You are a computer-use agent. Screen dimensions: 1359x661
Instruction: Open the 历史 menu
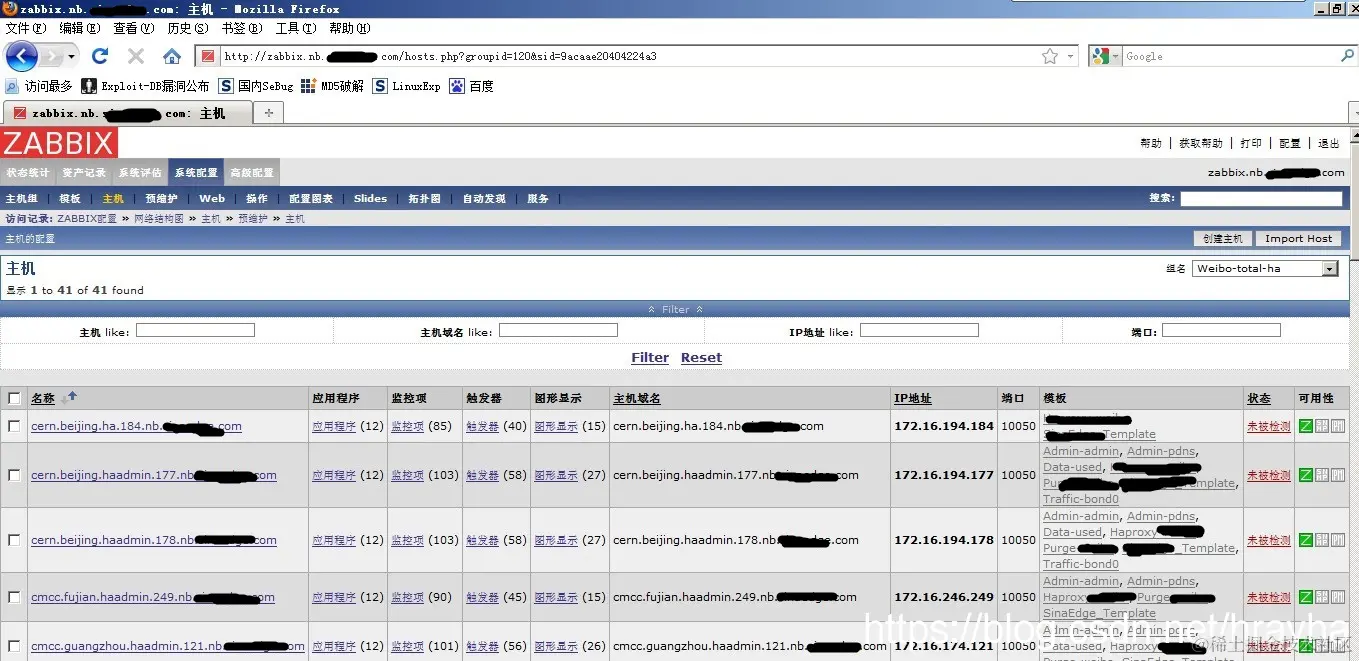187,28
